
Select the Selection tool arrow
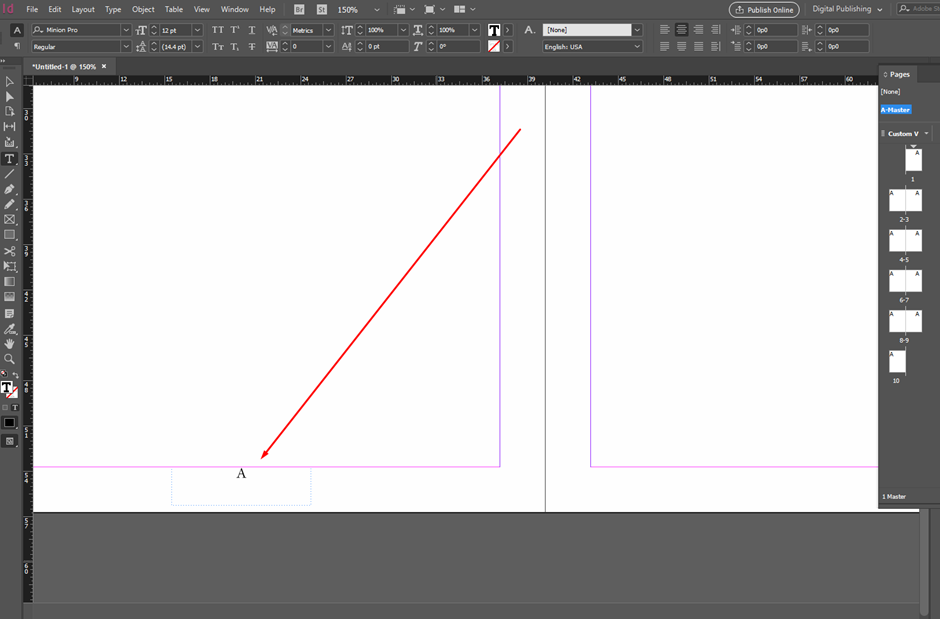click(9, 81)
